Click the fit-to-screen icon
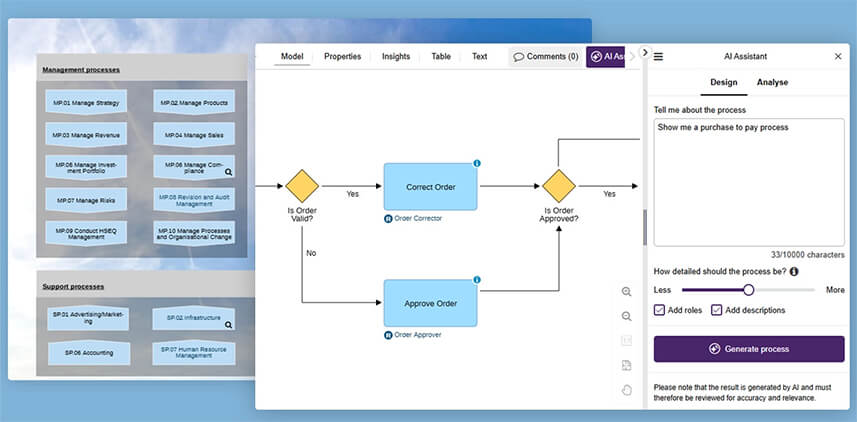 [627, 341]
